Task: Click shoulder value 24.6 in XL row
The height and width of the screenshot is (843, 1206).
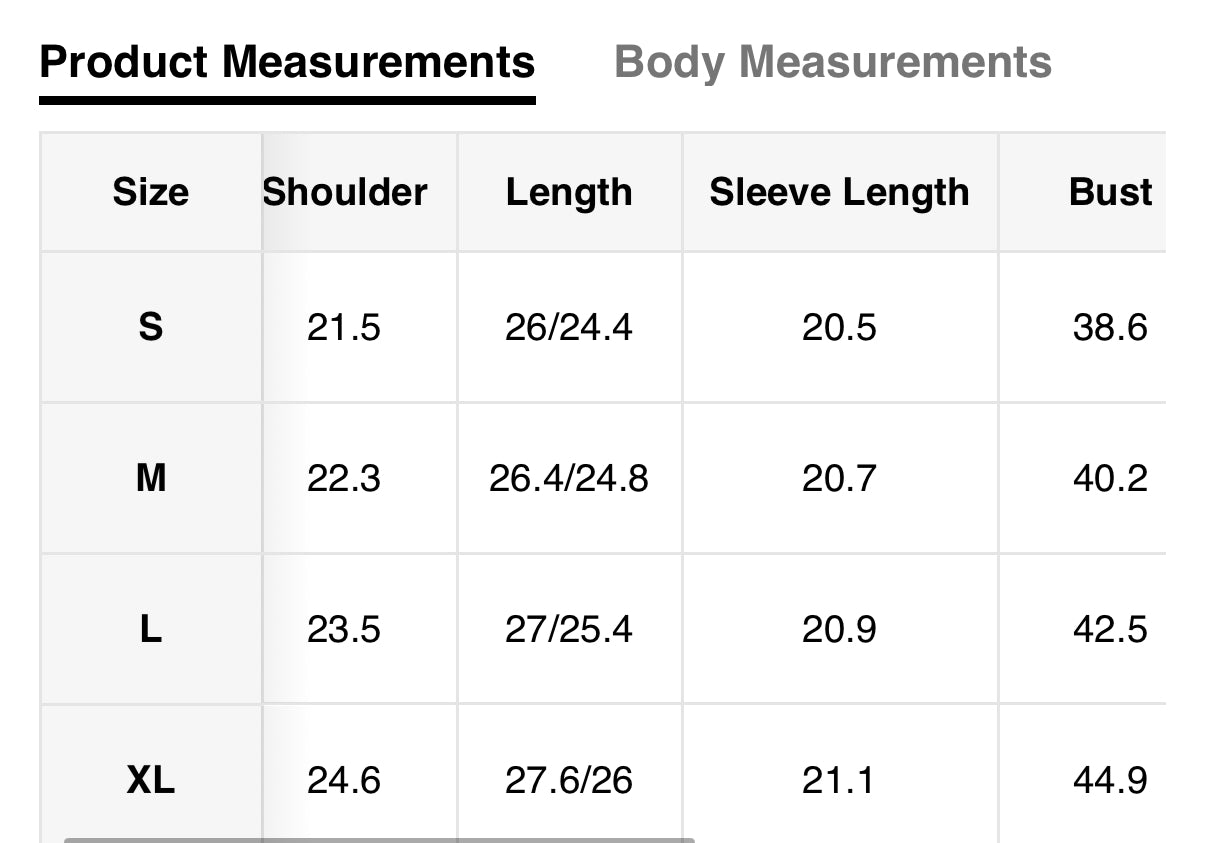Action: 344,780
